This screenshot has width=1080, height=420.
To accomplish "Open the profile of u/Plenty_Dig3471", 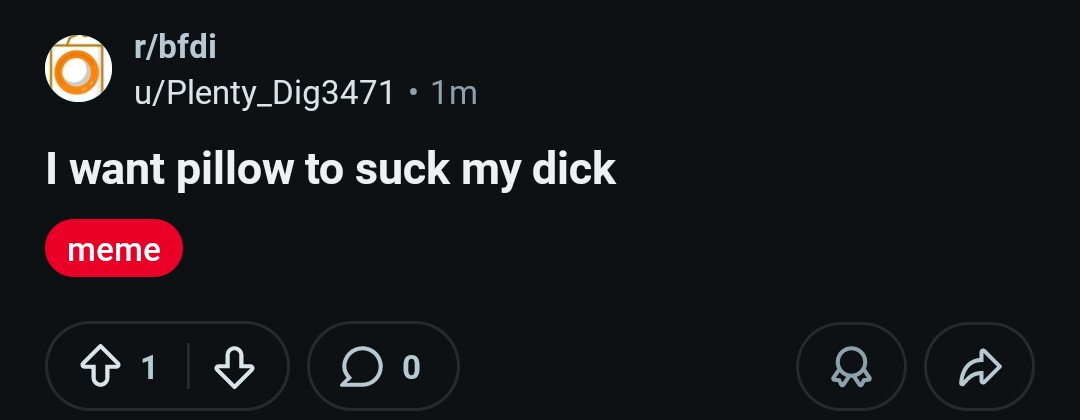I will [x=264, y=93].
